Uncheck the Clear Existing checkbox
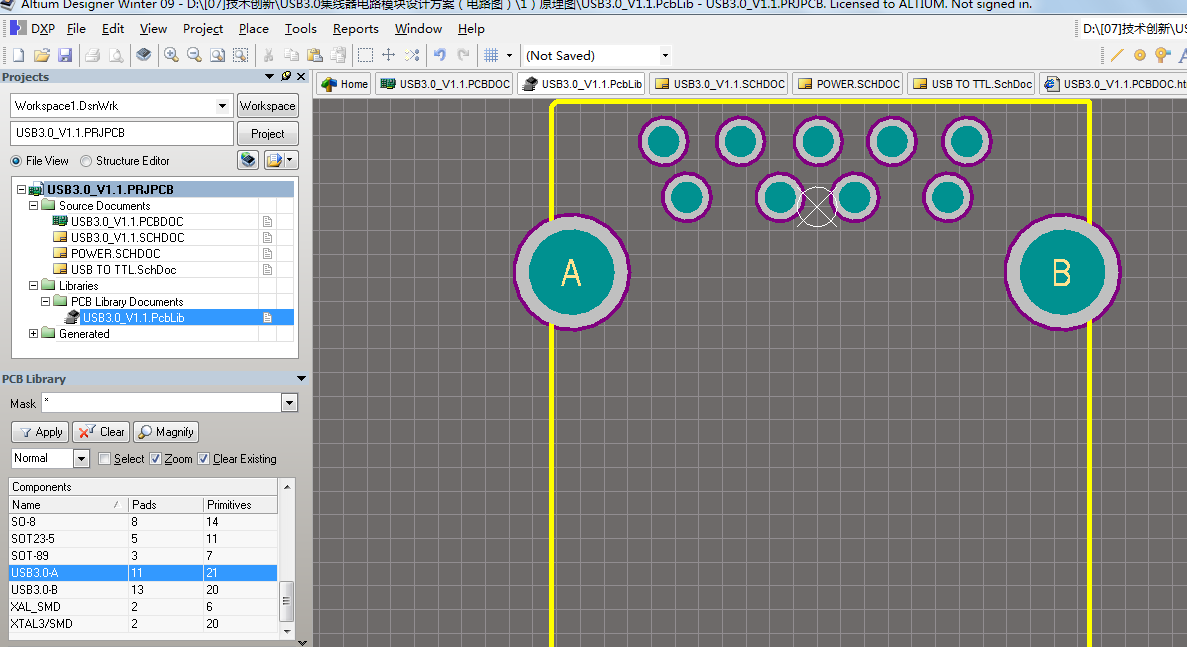1187x647 pixels. click(204, 459)
